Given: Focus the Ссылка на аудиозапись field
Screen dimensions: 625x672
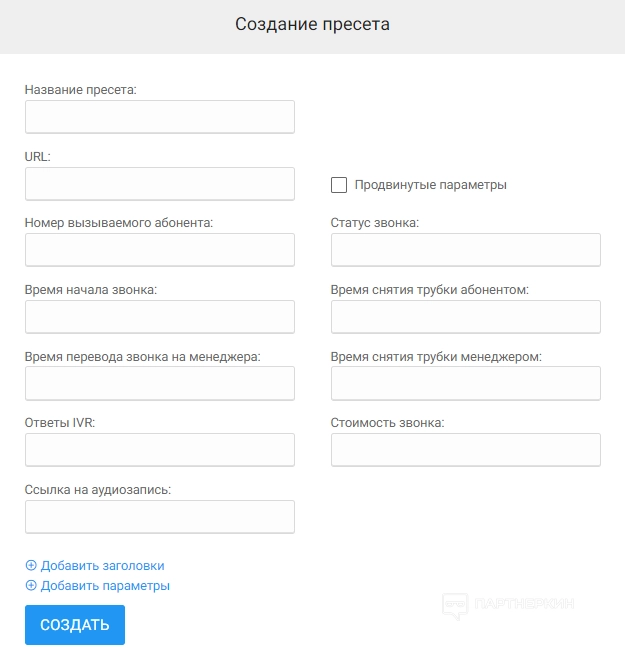Looking at the screenshot, I should point(160,517).
